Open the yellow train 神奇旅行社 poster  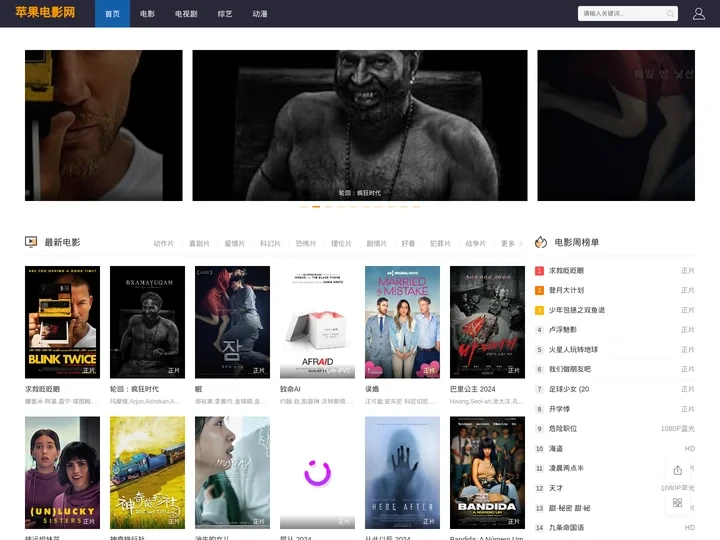(x=147, y=472)
